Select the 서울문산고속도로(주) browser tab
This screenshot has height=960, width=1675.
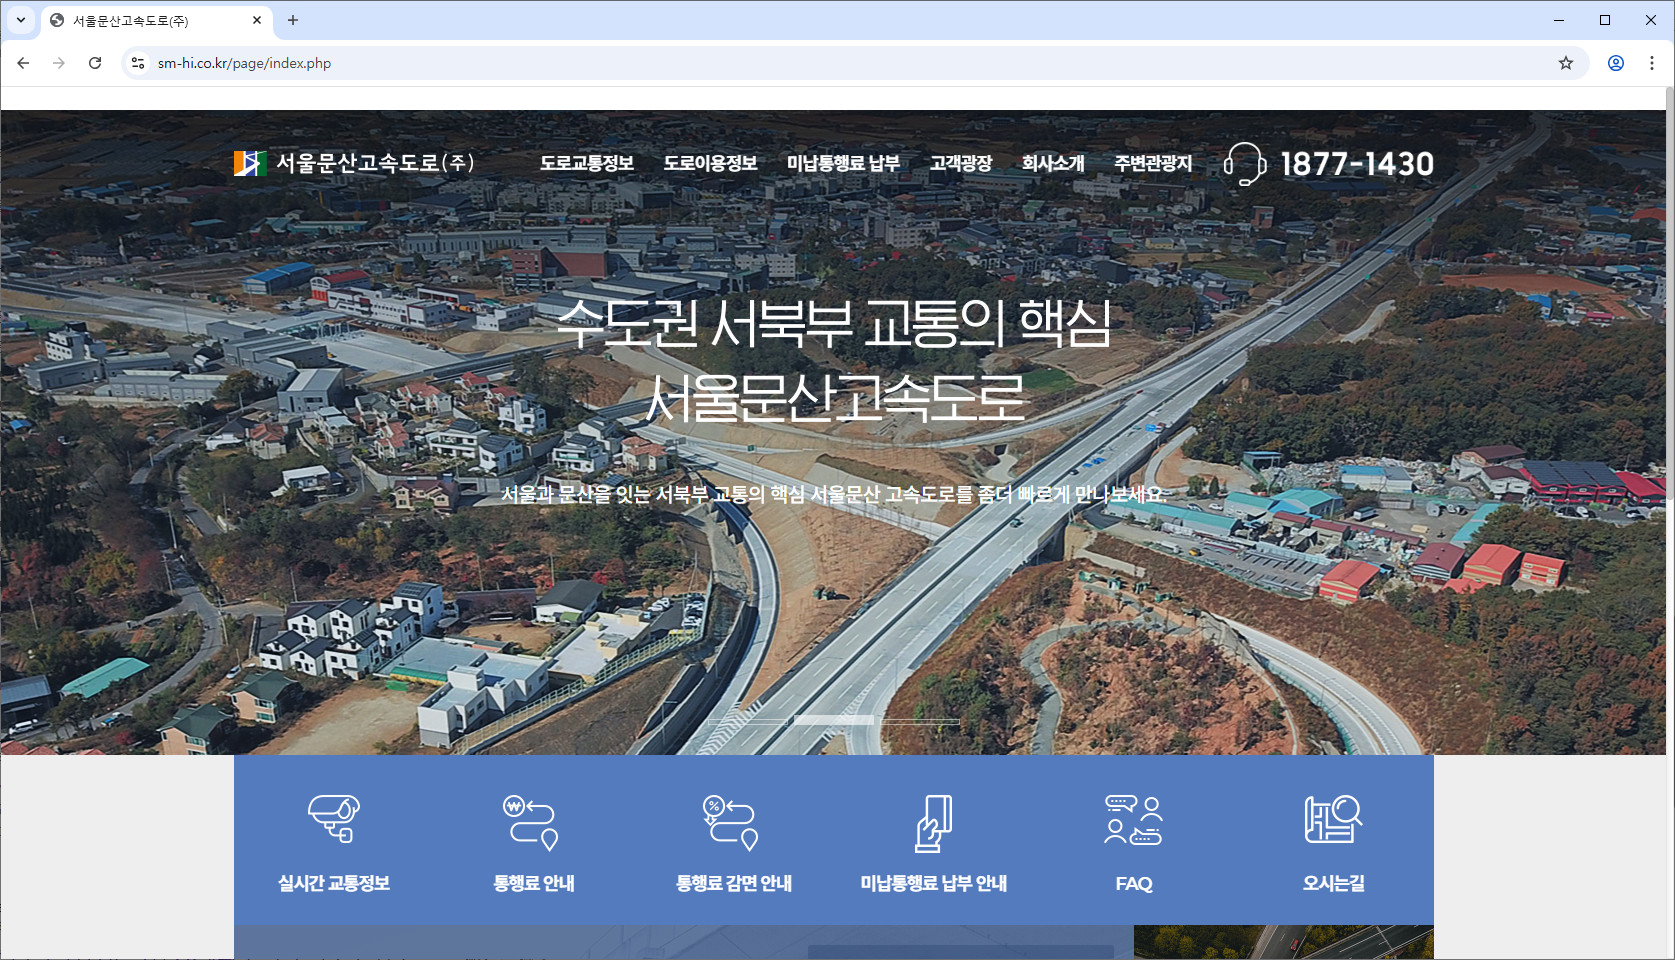[x=157, y=21]
